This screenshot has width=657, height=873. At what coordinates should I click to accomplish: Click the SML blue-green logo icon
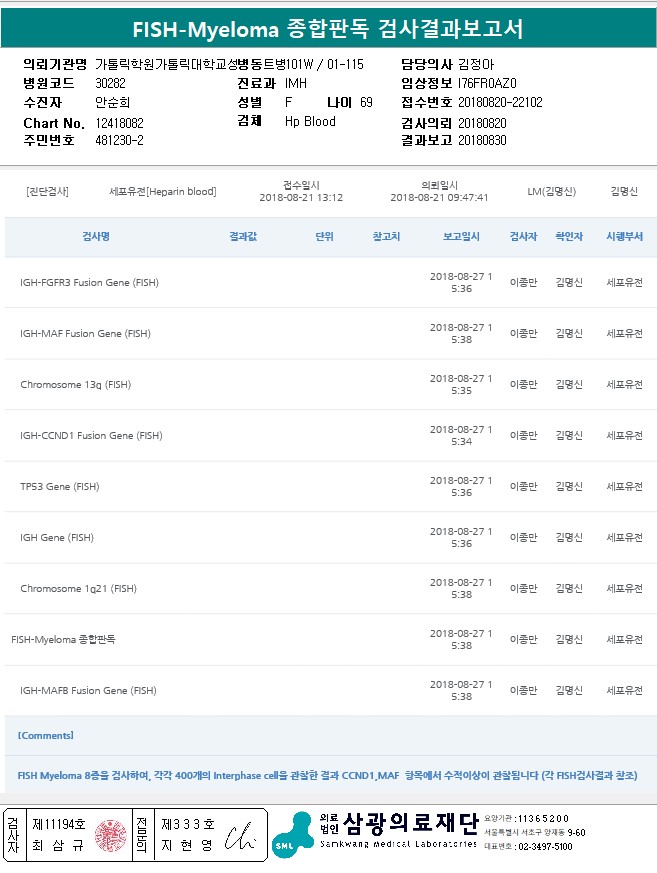click(x=292, y=835)
